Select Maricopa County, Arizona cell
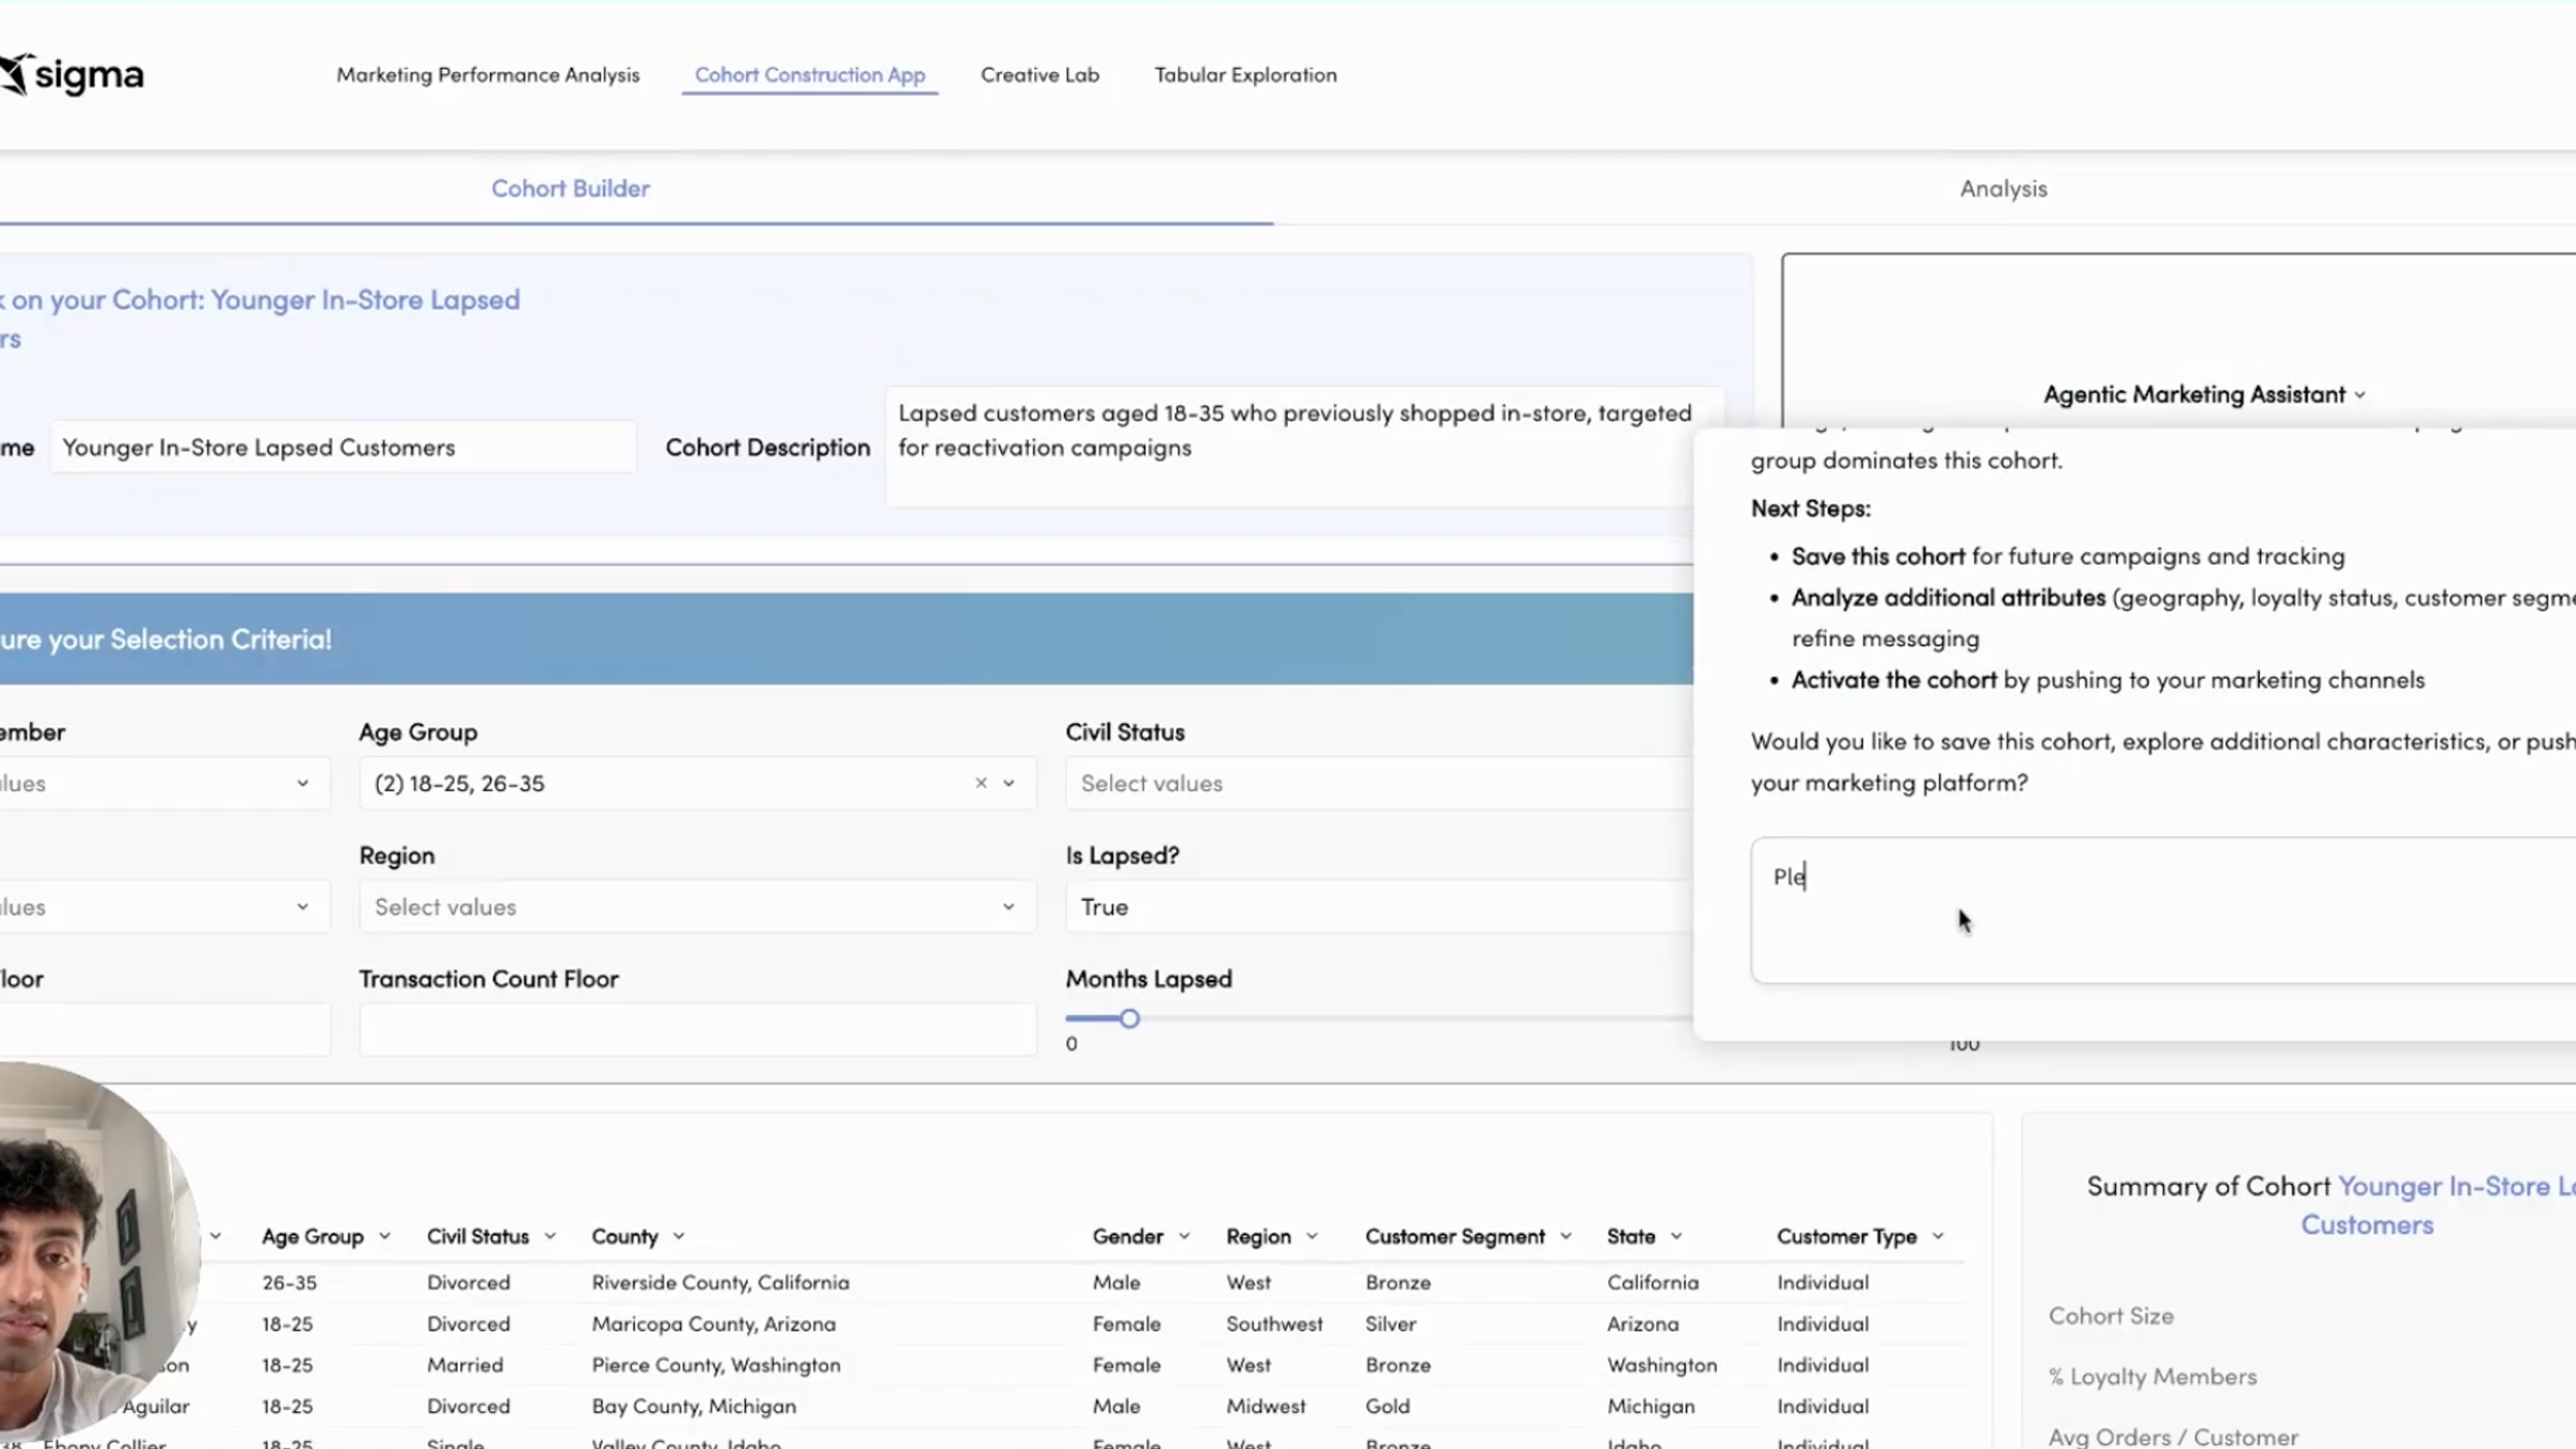The height and width of the screenshot is (1449, 2576). click(x=713, y=1324)
